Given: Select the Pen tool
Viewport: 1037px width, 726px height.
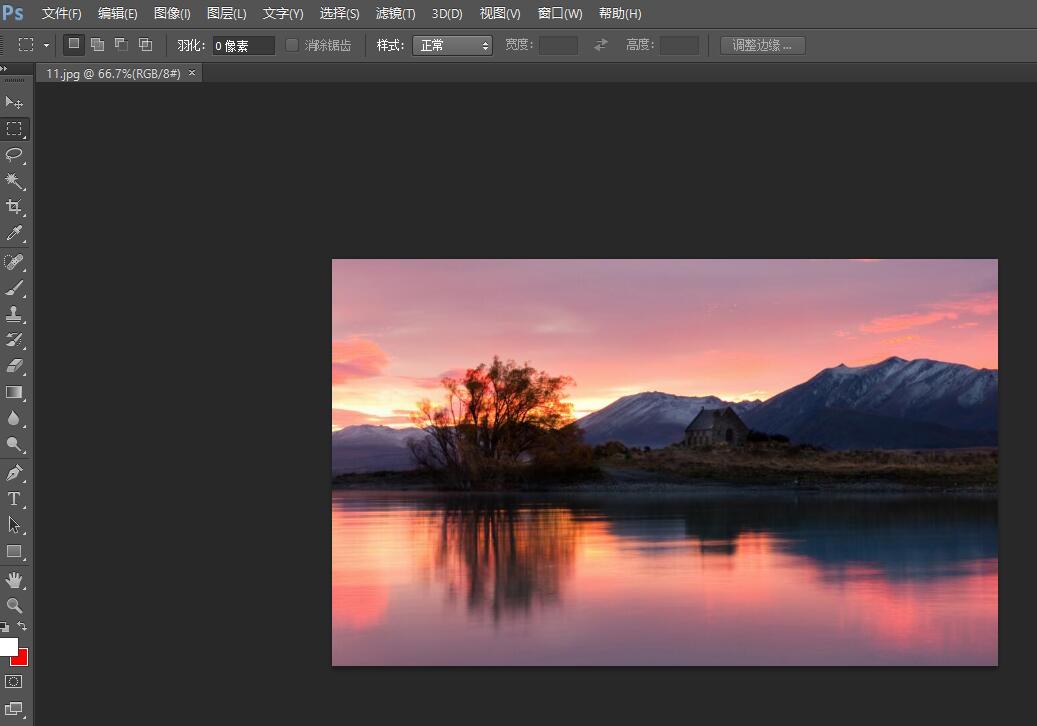Looking at the screenshot, I should (14, 473).
